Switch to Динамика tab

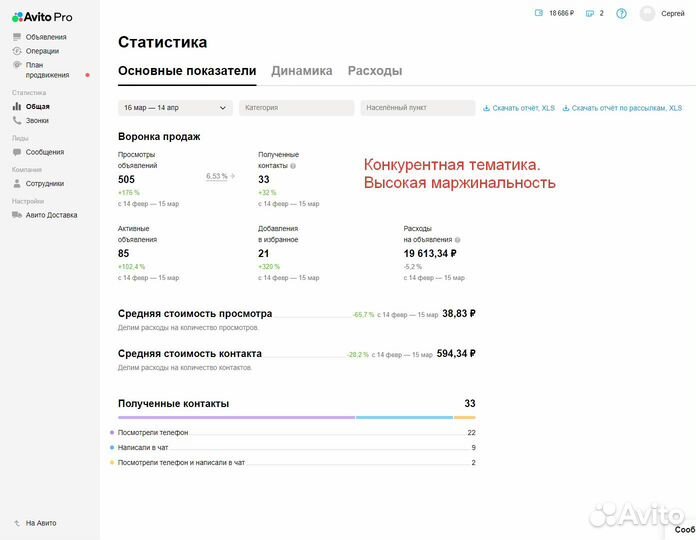302,71
